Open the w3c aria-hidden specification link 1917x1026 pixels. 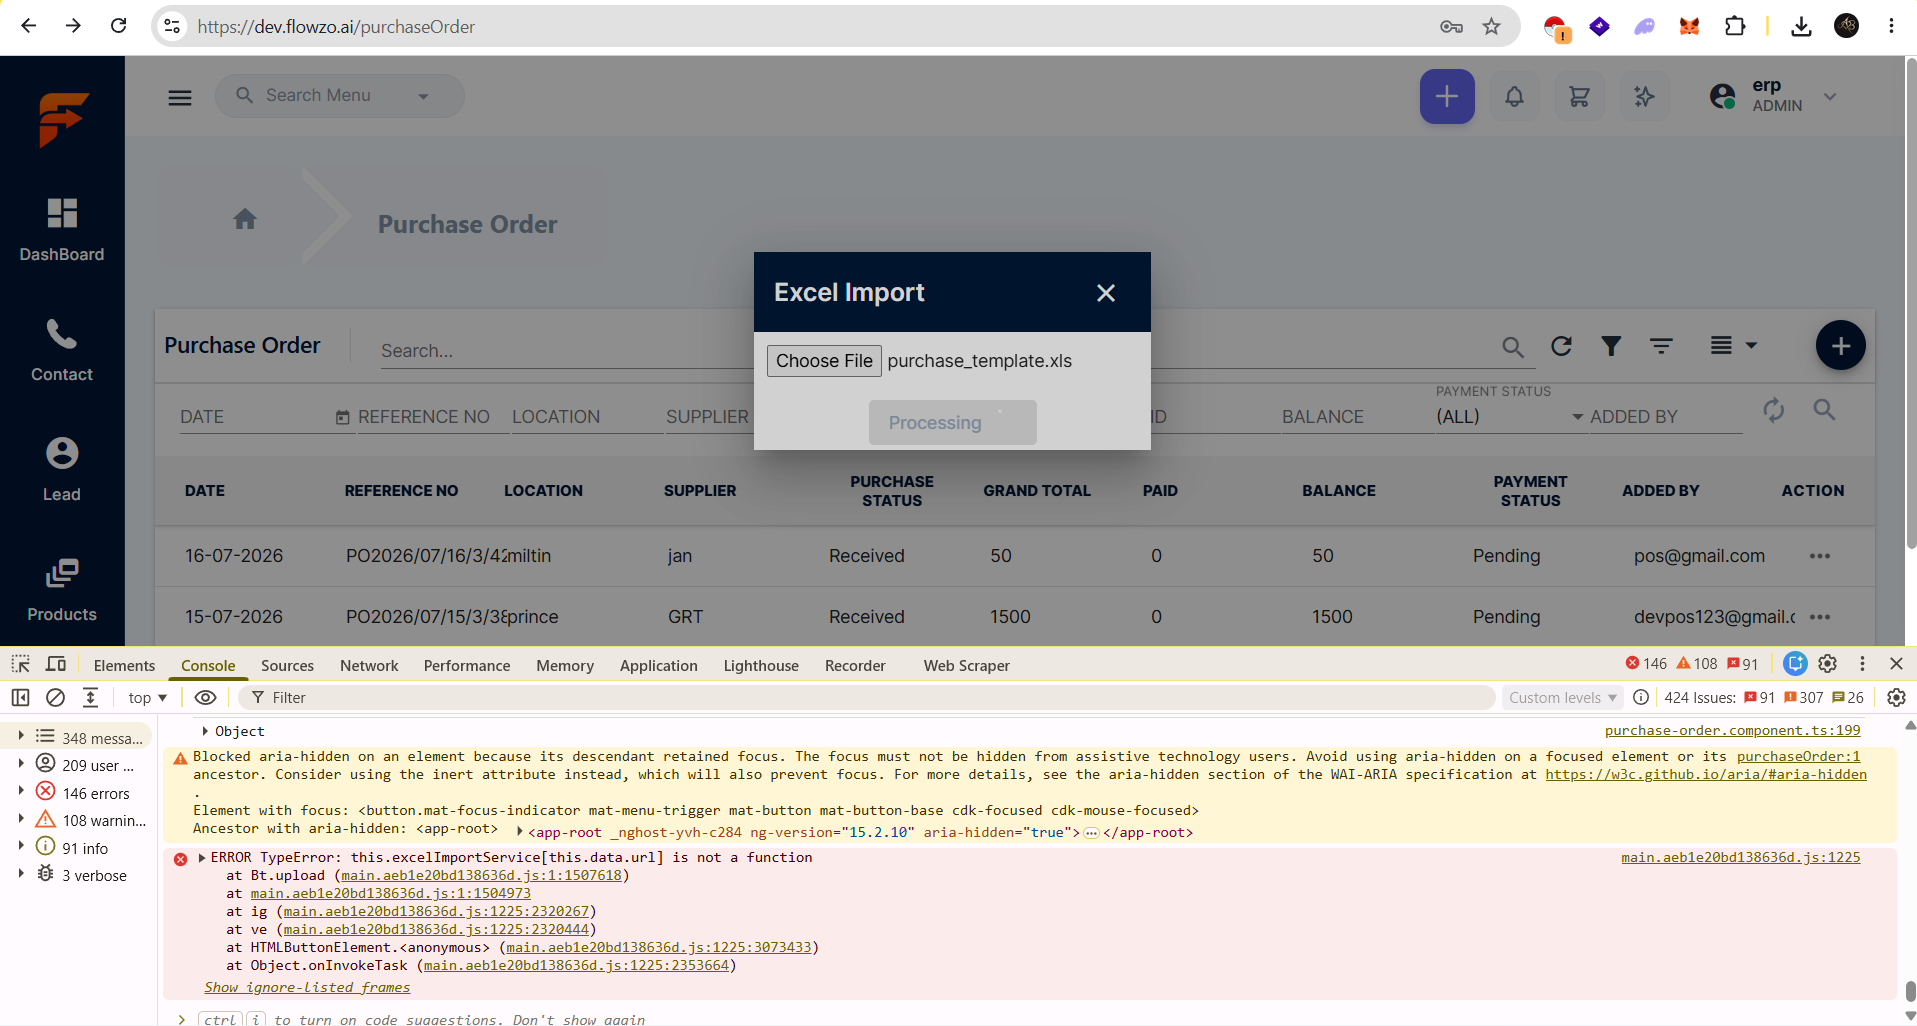point(1706,775)
